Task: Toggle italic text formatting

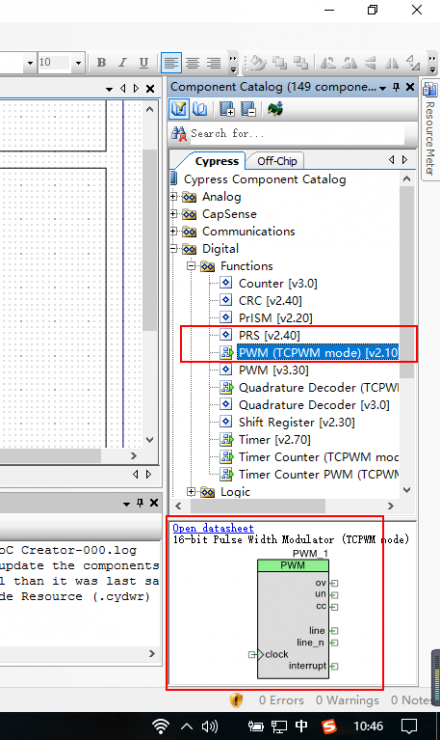Action: 122,63
